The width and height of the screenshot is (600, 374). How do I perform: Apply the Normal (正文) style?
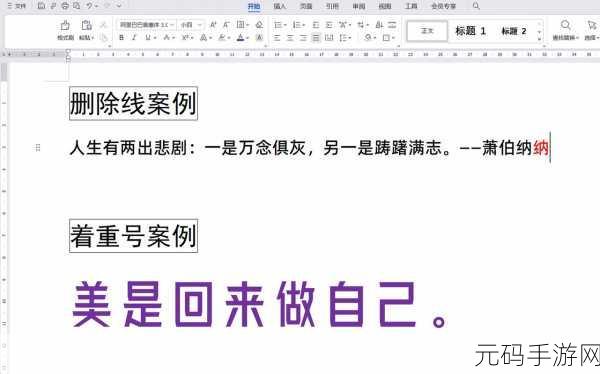point(427,31)
